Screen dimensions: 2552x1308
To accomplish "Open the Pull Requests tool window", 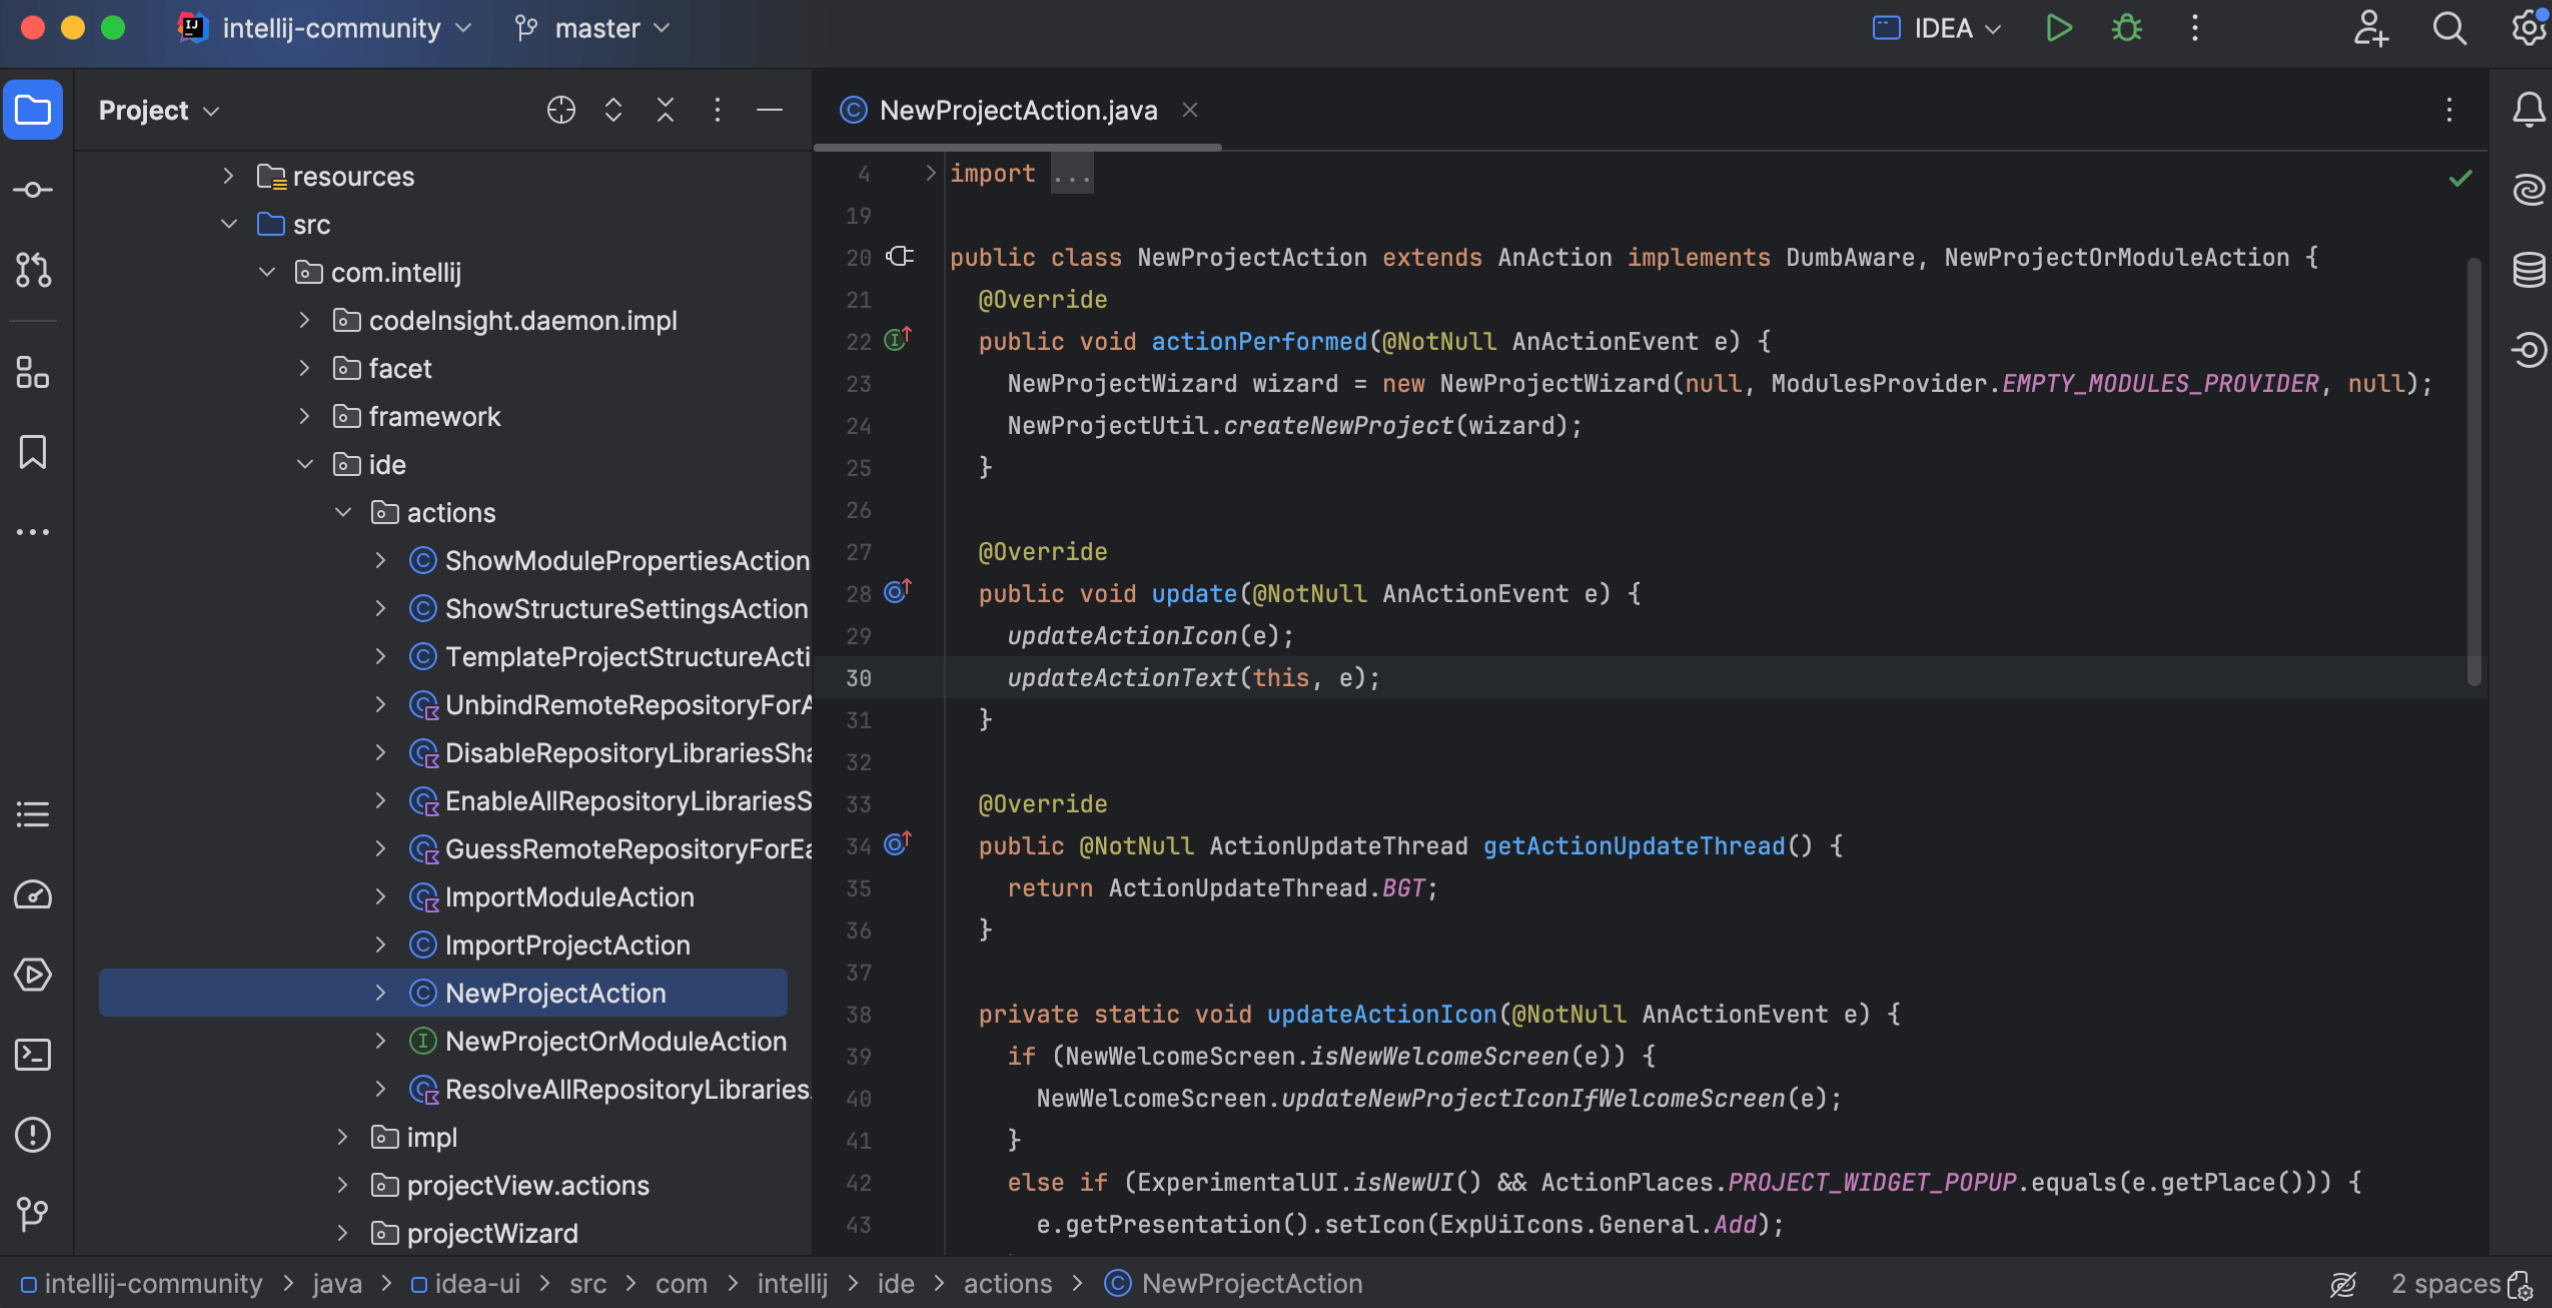I will click(x=33, y=270).
